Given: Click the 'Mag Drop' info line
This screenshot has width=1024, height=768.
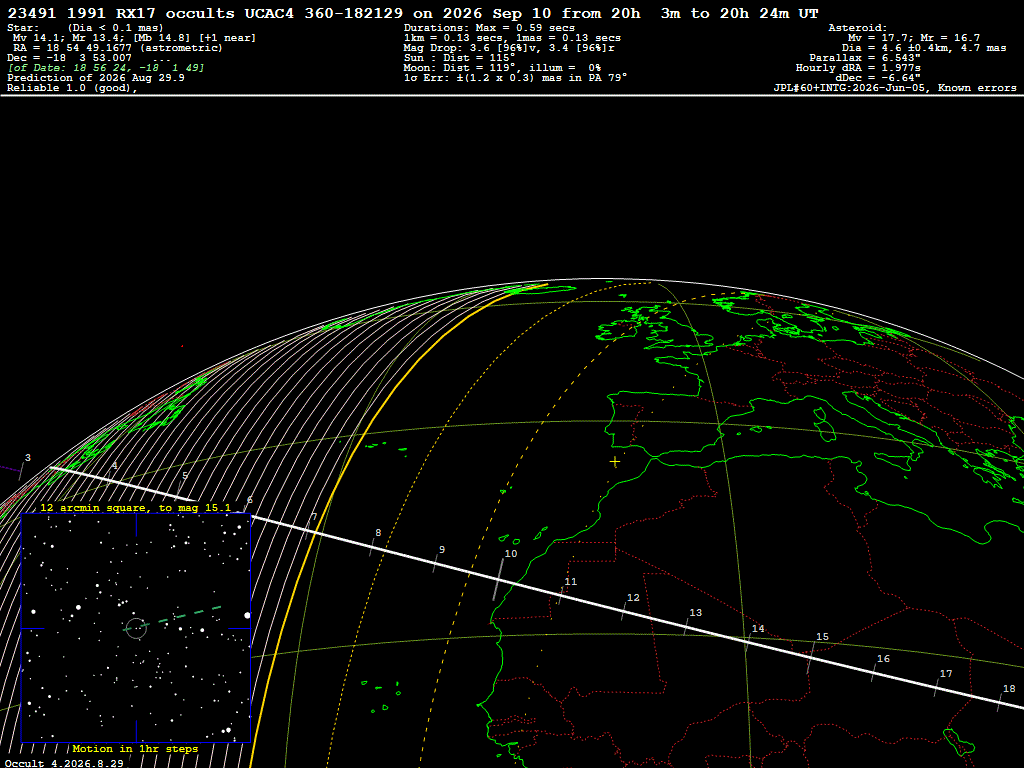Looking at the screenshot, I should pyautogui.click(x=509, y=48).
